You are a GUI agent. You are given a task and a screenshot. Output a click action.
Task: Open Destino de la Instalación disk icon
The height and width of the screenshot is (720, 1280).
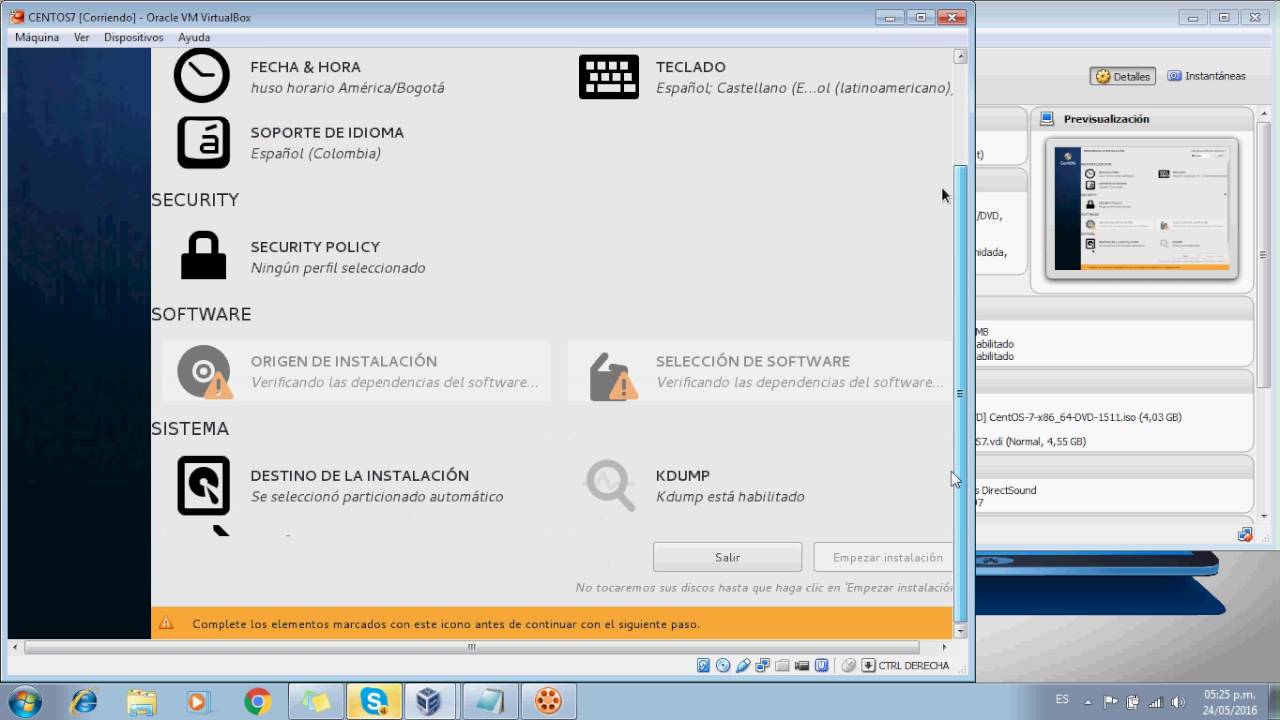203,485
